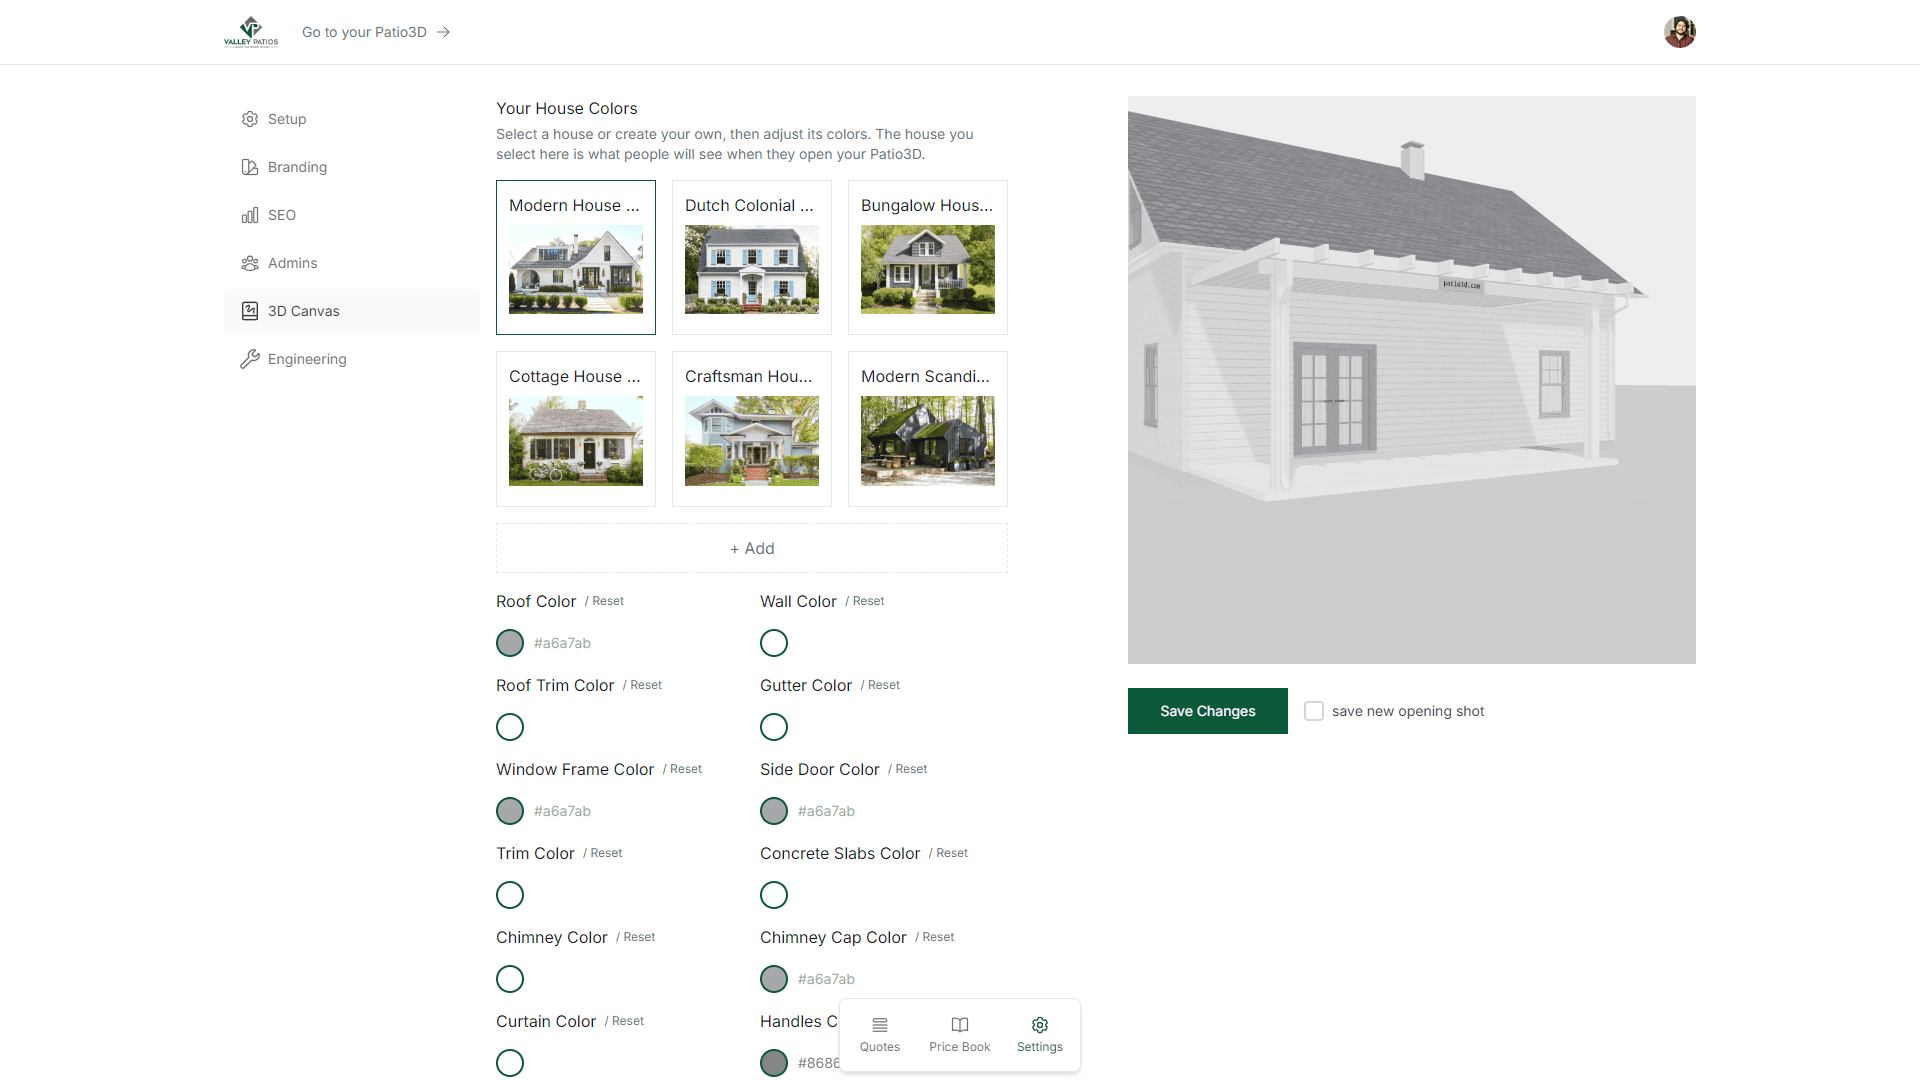Open Quotes from bottom toolbar
This screenshot has width=1920, height=1080.
[x=880, y=1035]
